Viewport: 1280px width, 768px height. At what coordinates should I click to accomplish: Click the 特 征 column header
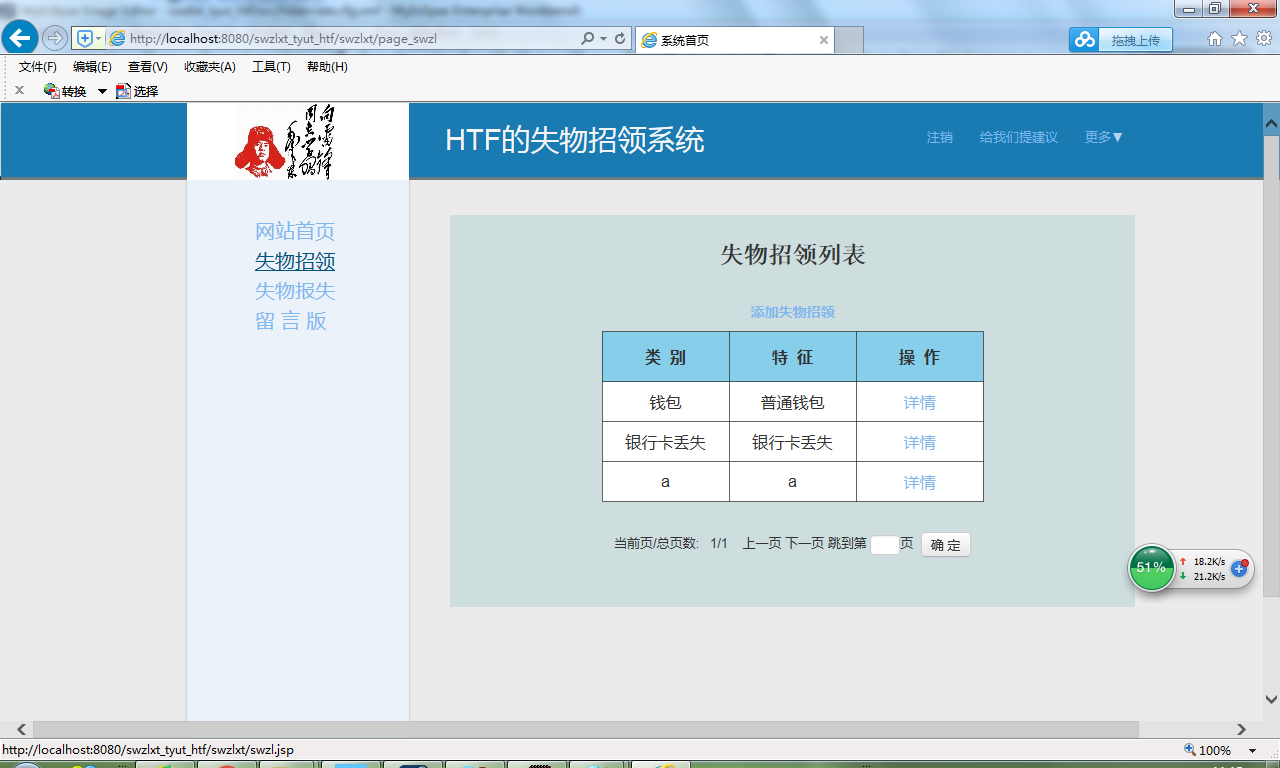(x=793, y=357)
